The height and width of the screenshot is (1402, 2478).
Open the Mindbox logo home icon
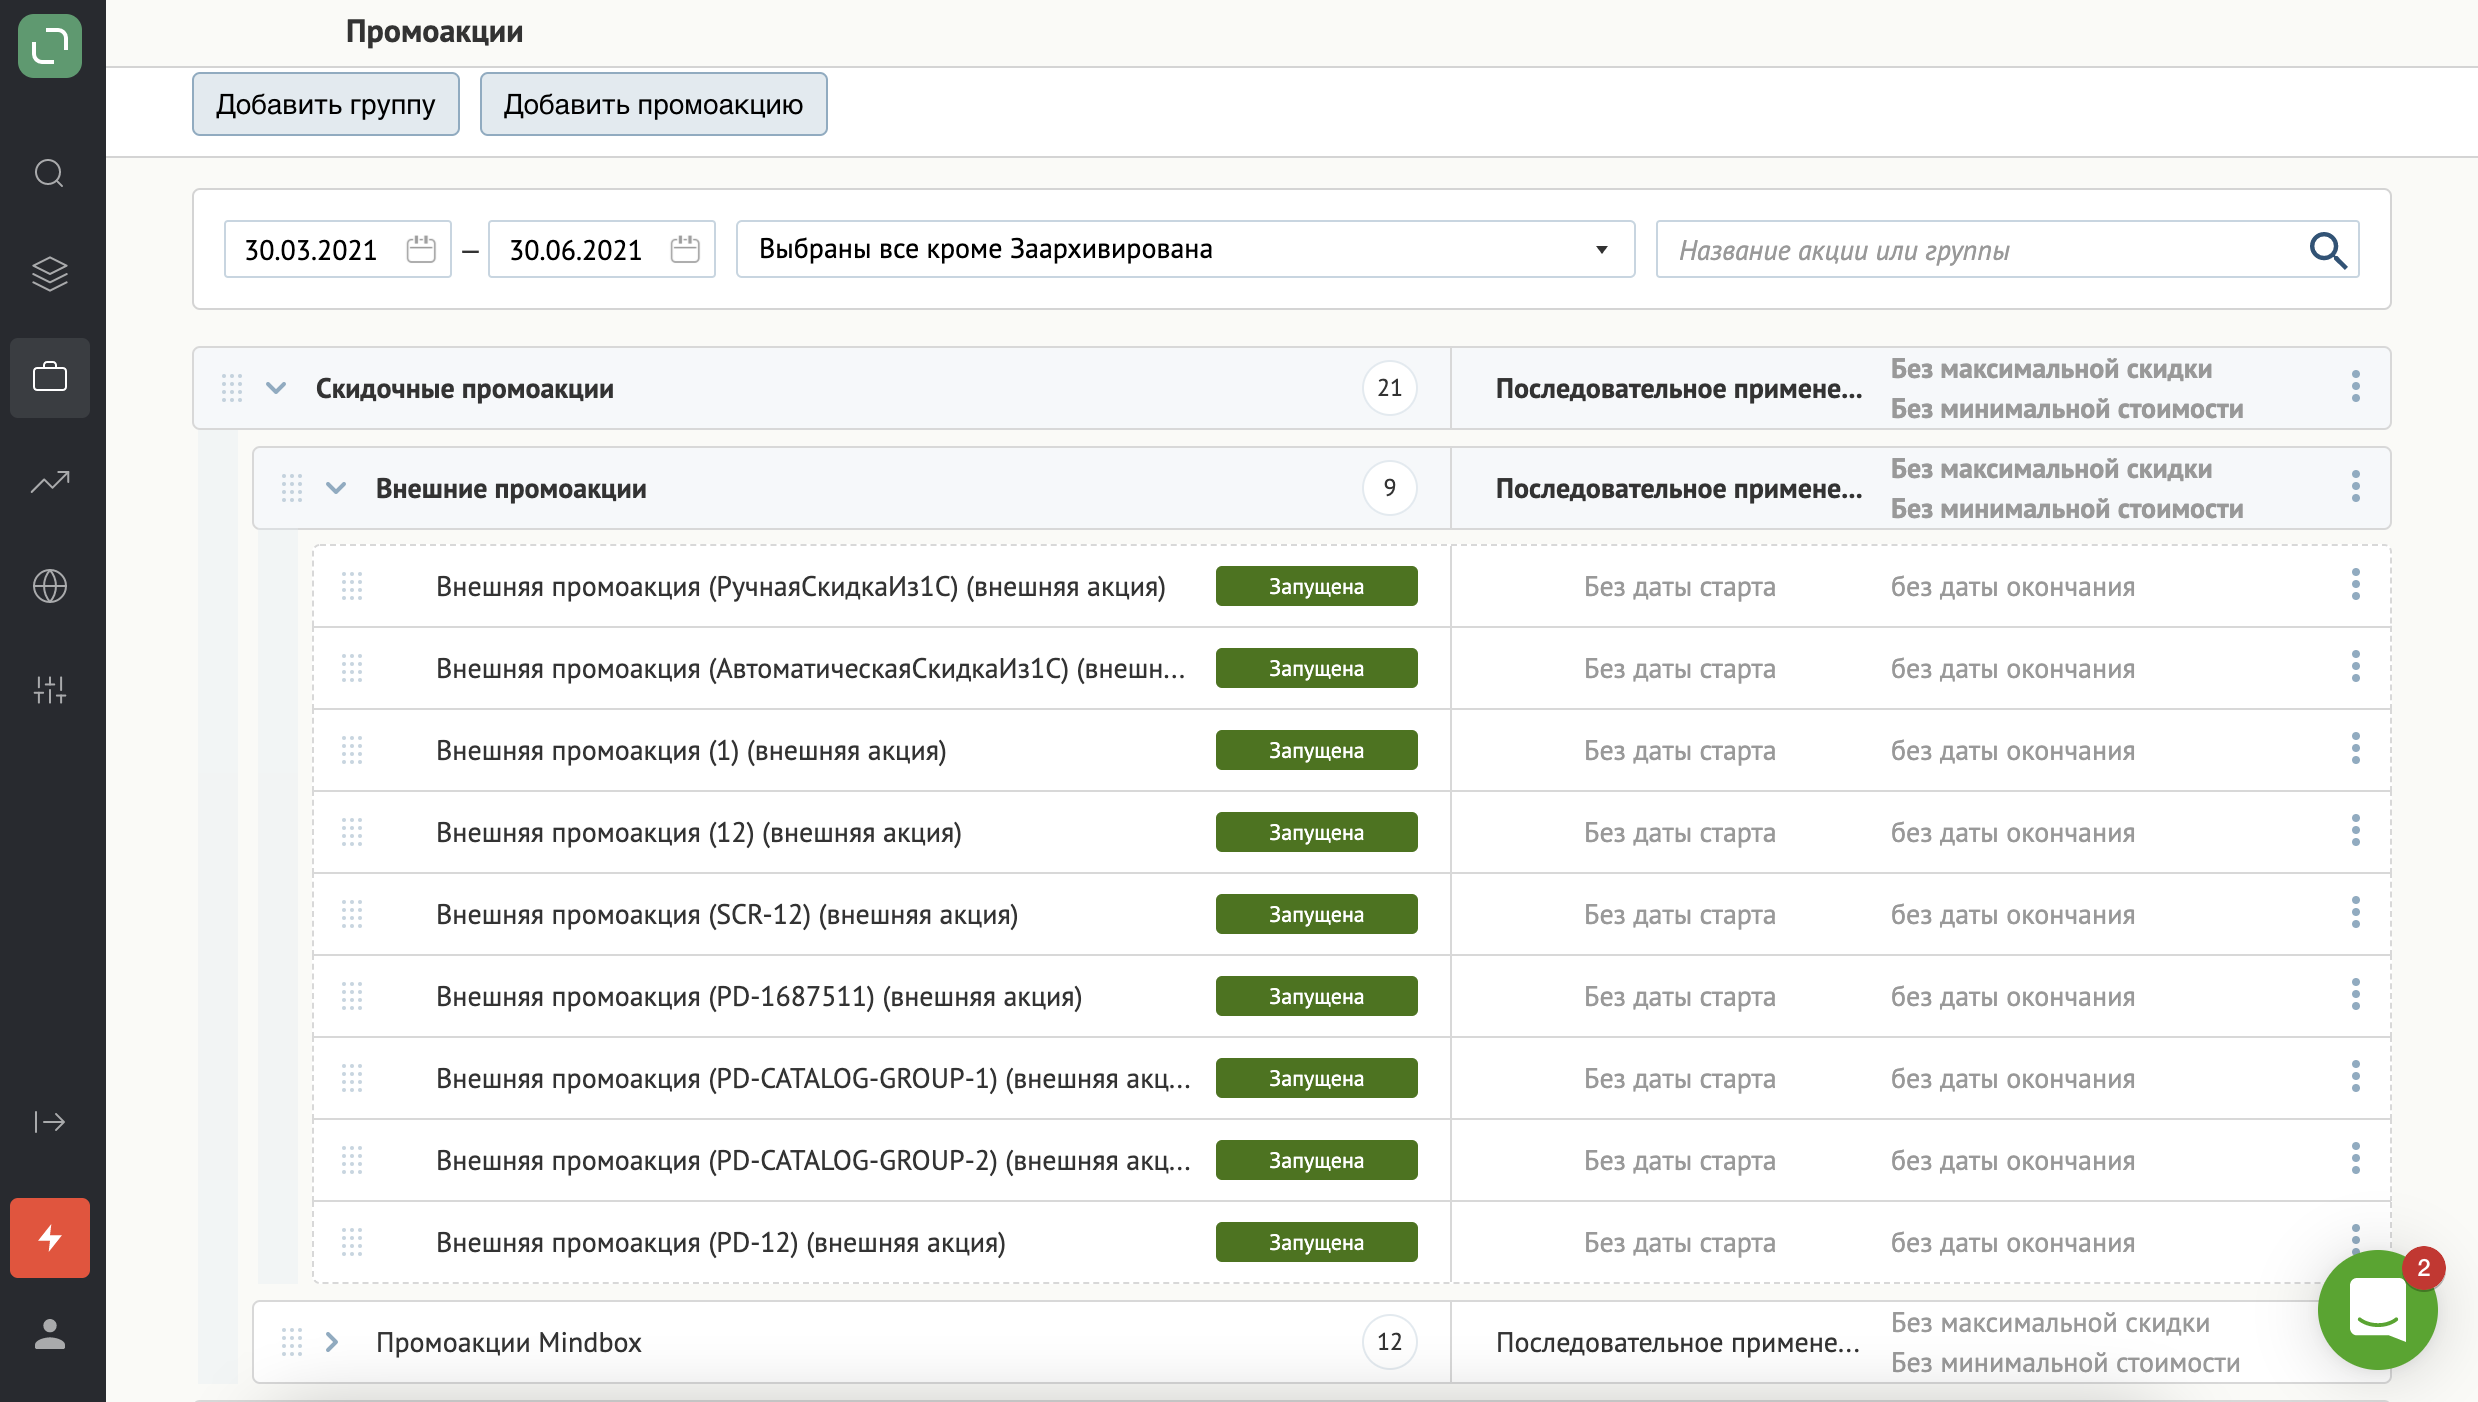[50, 46]
